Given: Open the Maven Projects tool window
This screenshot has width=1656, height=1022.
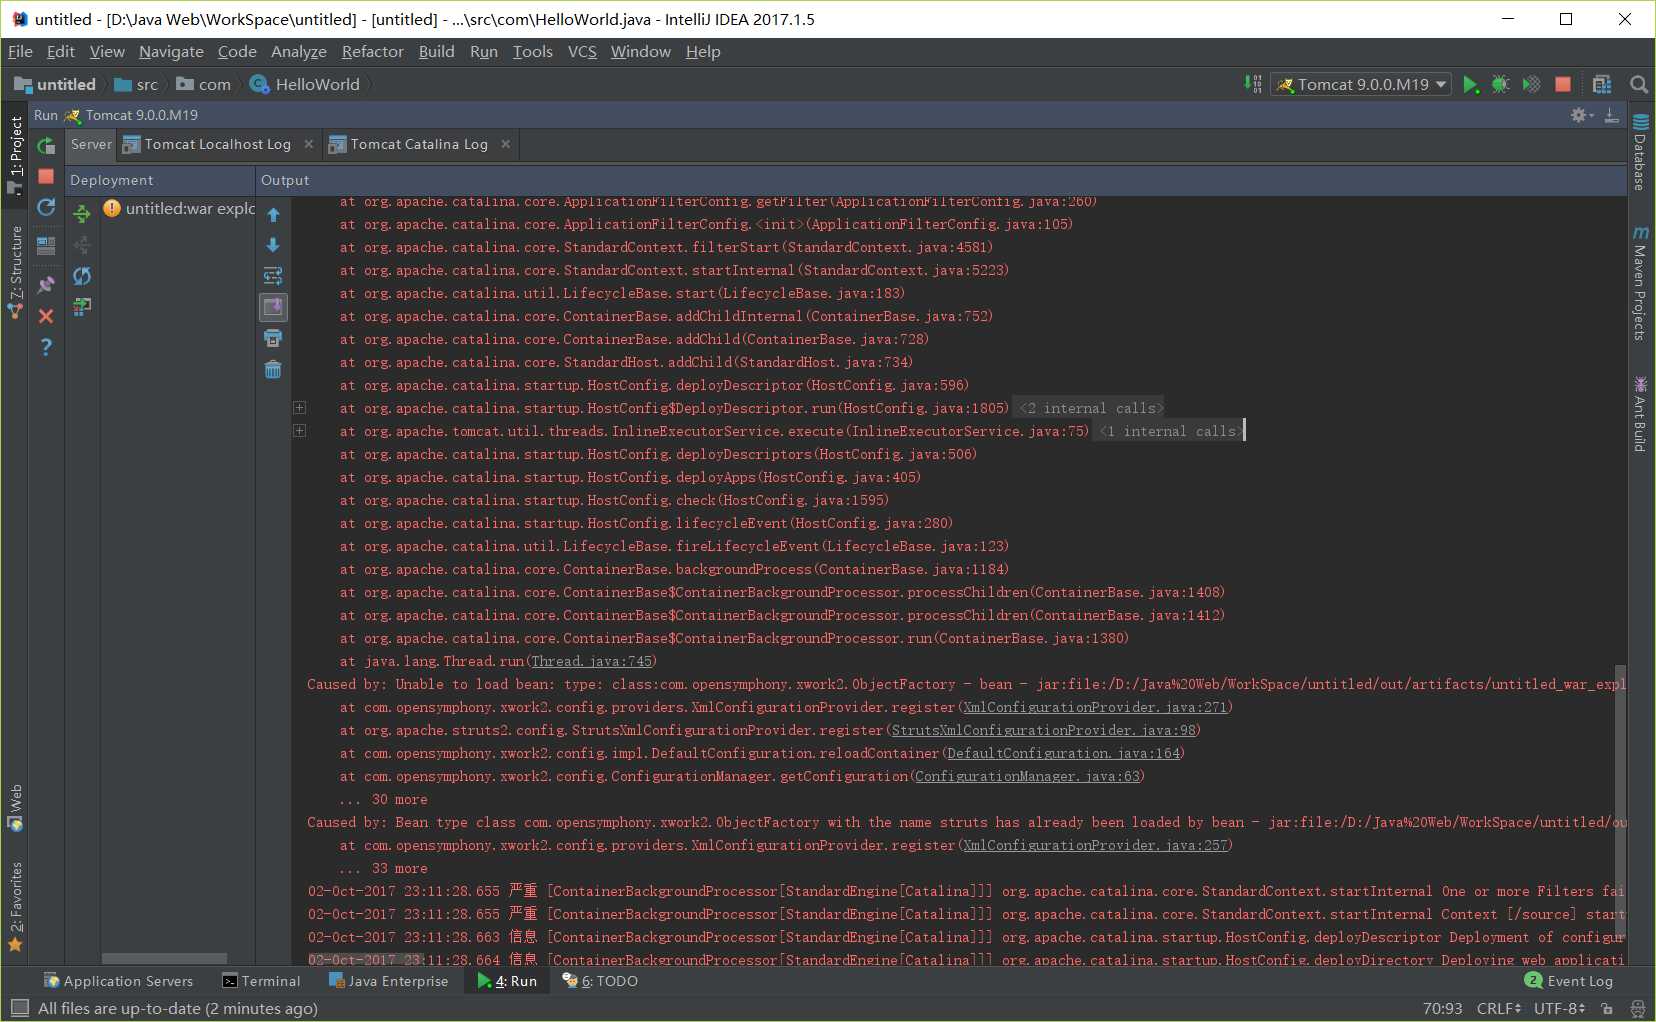Looking at the screenshot, I should (x=1640, y=285).
